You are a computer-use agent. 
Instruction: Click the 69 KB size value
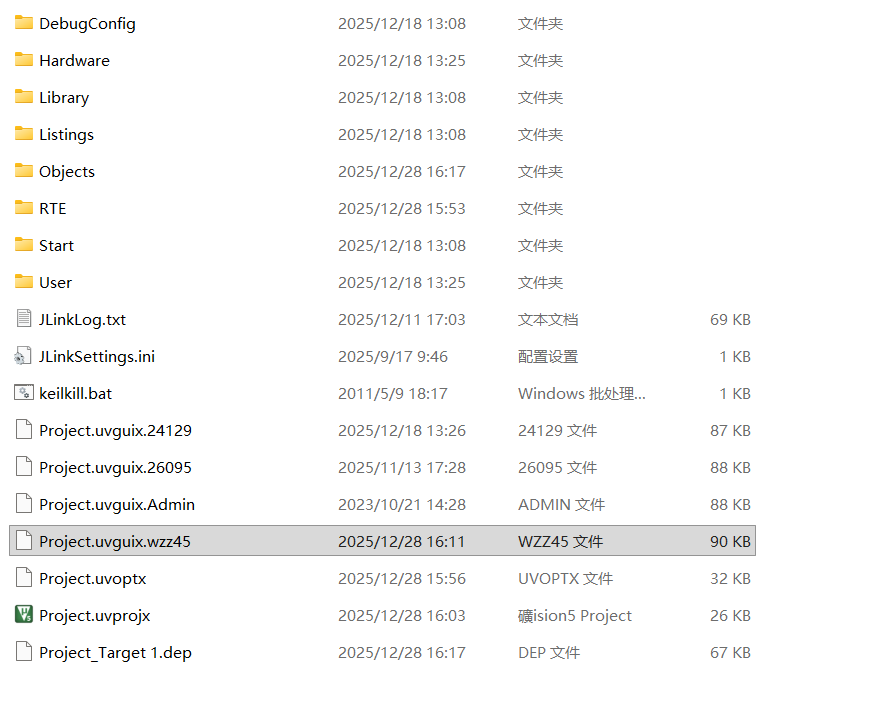730,319
